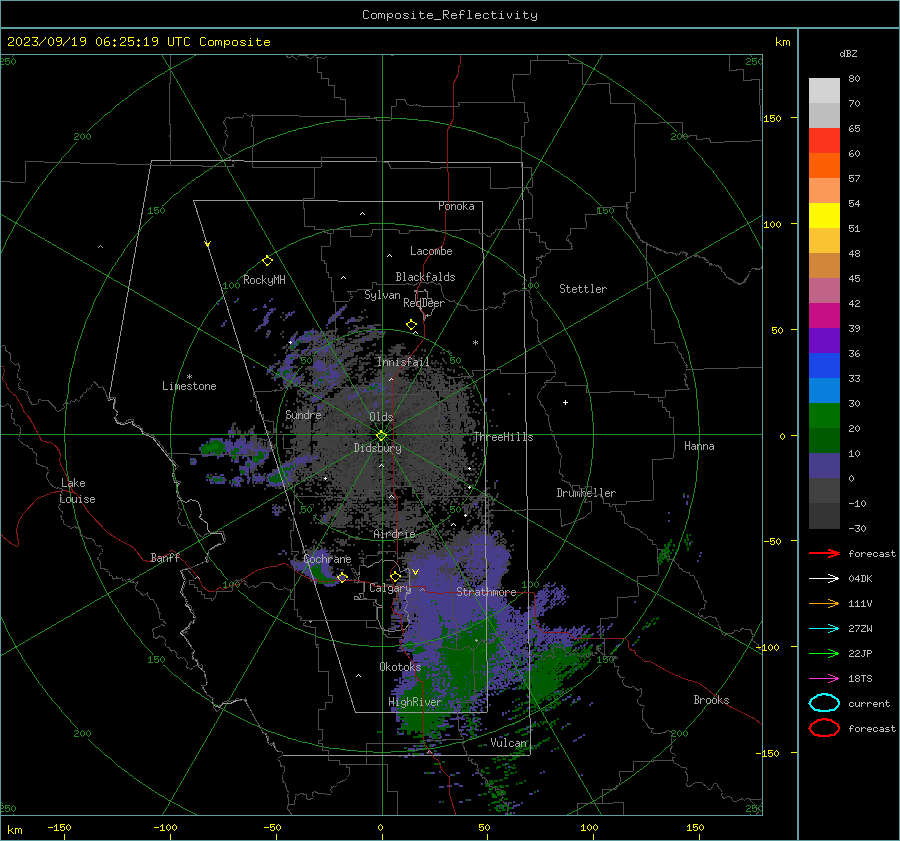Click the dBZ legend heading
Screen dimensions: 900x841
coord(848,53)
